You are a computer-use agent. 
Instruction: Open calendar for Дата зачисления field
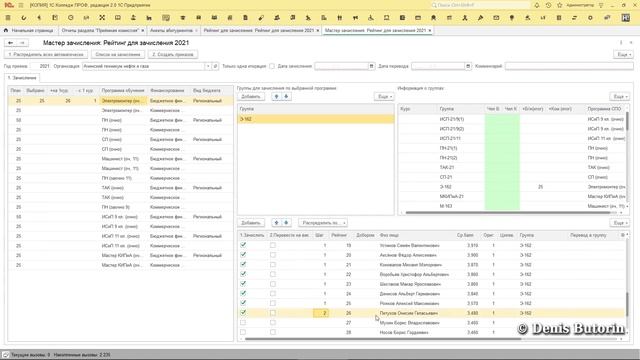click(x=371, y=66)
